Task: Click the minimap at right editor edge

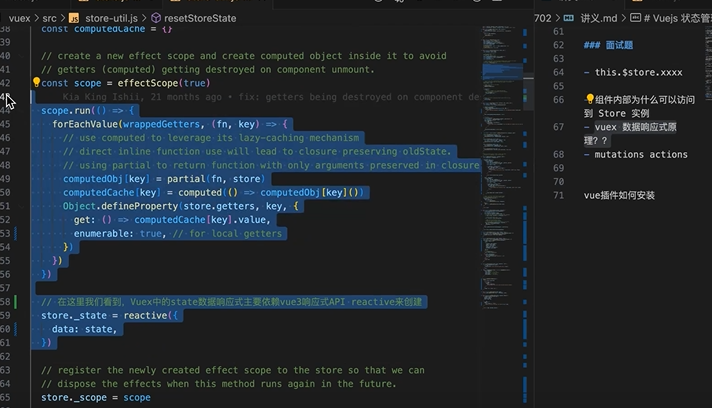Action: click(708, 64)
